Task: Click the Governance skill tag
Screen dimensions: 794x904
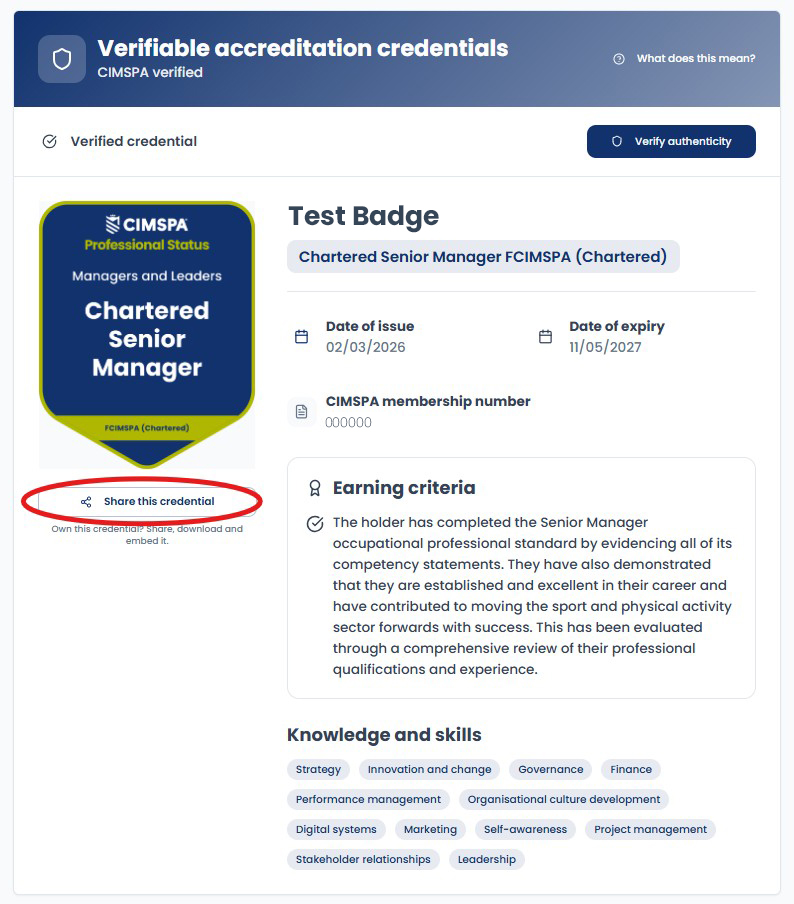Action: 551,769
